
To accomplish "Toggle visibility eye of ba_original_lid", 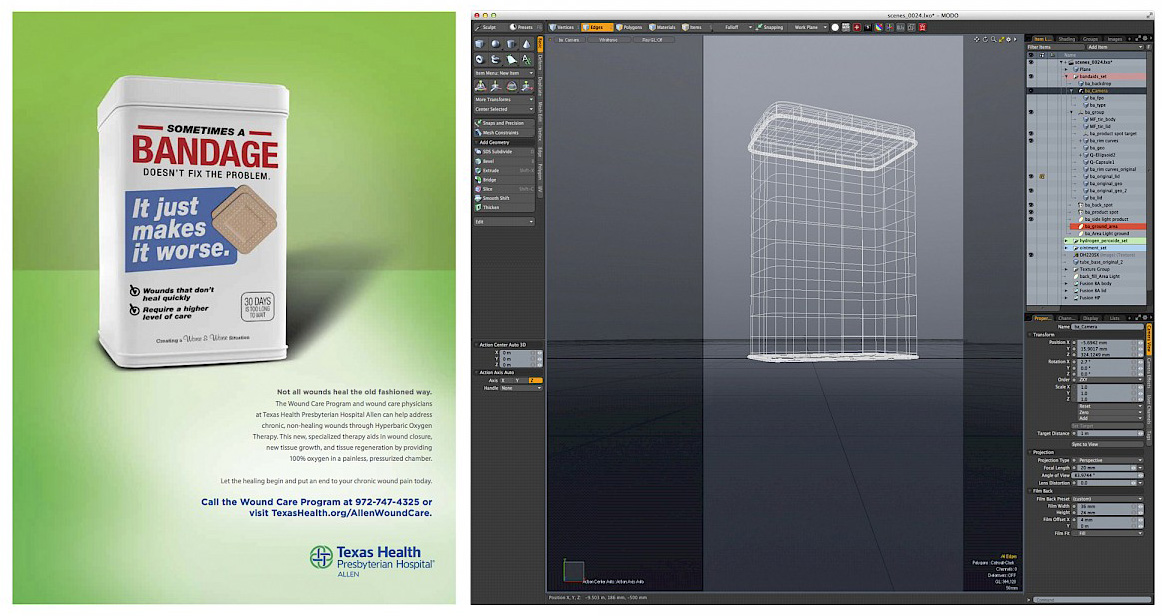I will coord(1031,176).
